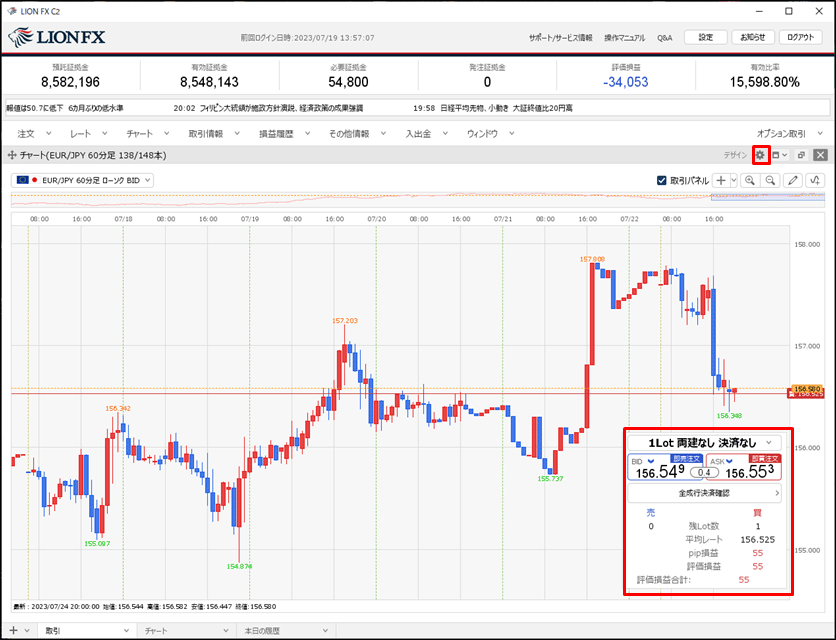Open the チャート menu in the menu bar
The image size is (836, 640).
(148, 133)
